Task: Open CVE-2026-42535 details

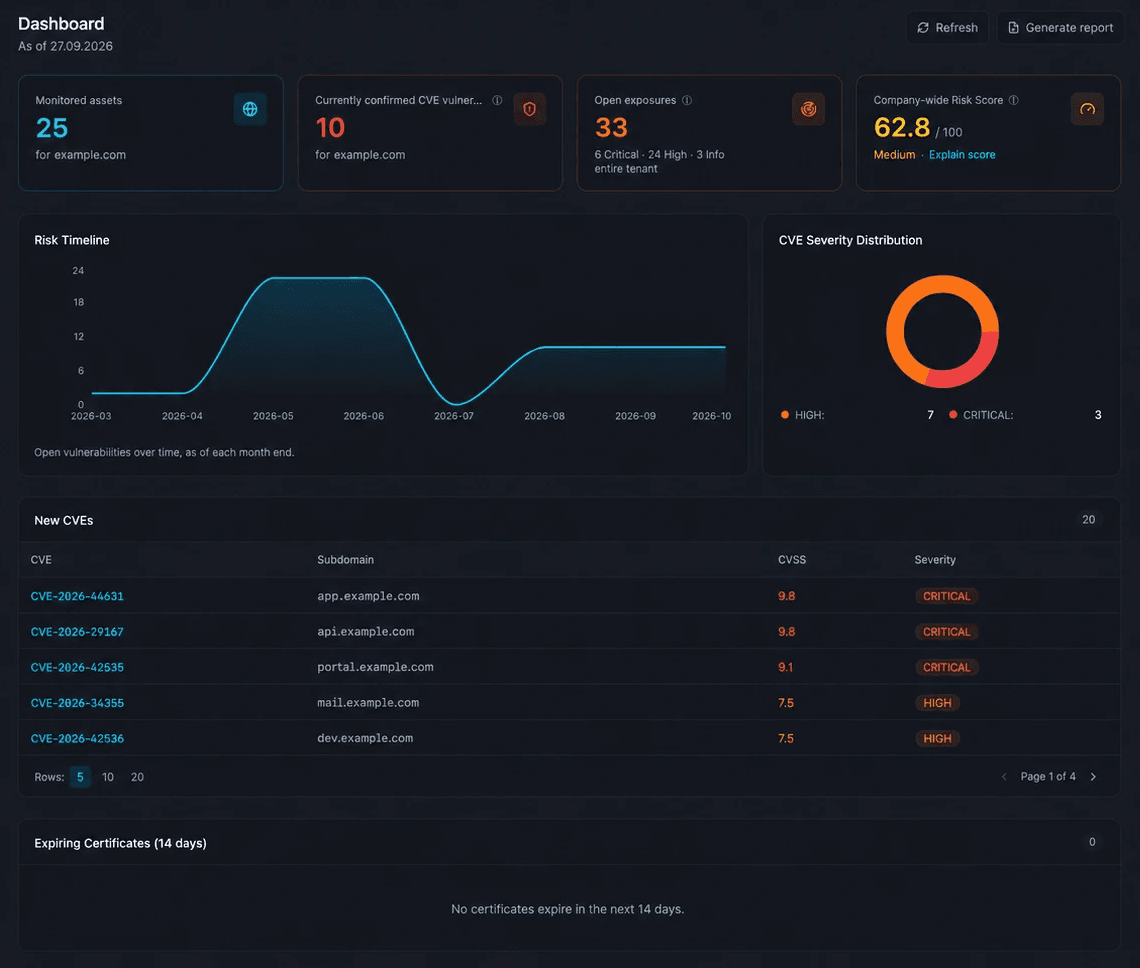Action: (x=77, y=667)
